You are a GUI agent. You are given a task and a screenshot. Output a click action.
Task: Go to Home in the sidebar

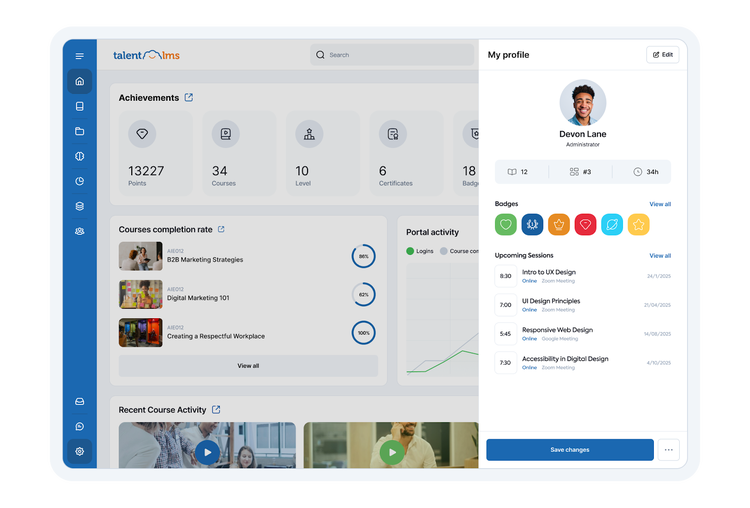(79, 81)
